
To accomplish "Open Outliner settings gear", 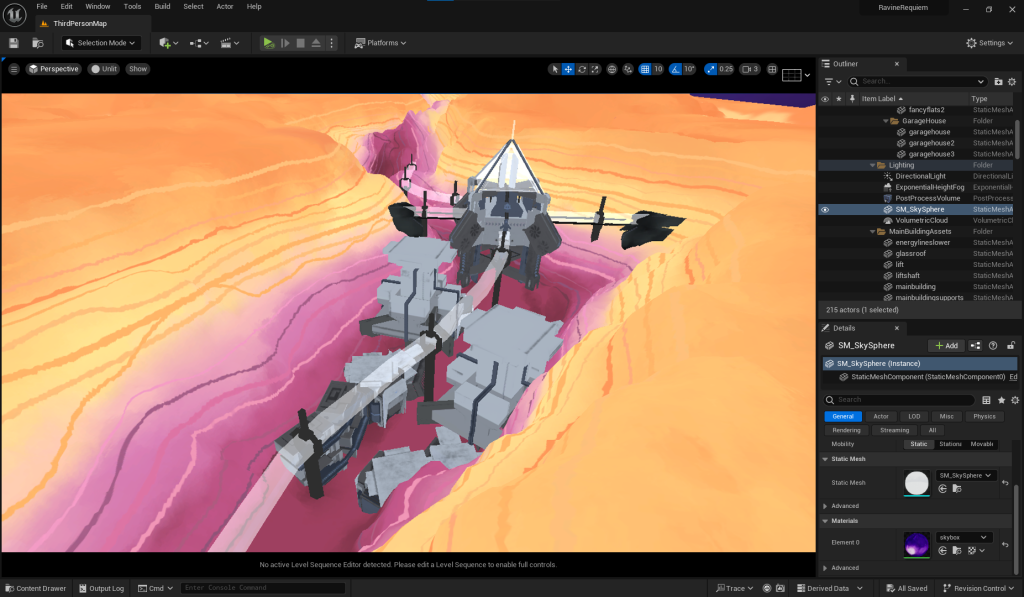I will [x=1012, y=82].
